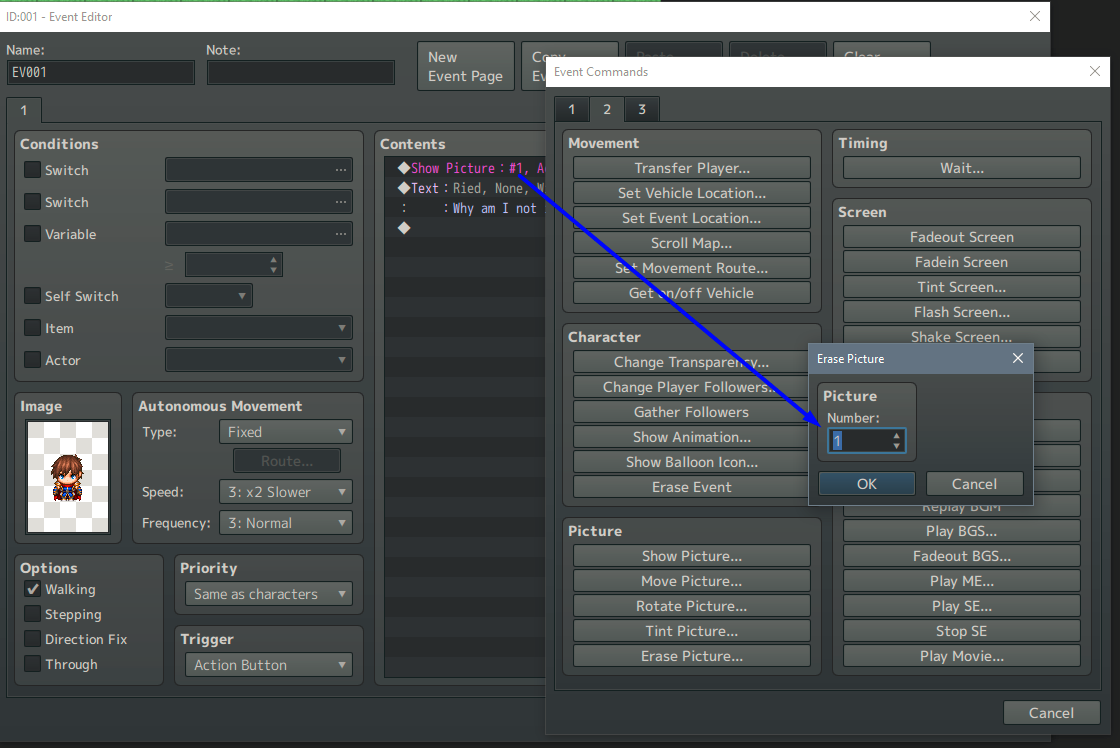Choose the Gather Followers command
1120x748 pixels.
691,412
